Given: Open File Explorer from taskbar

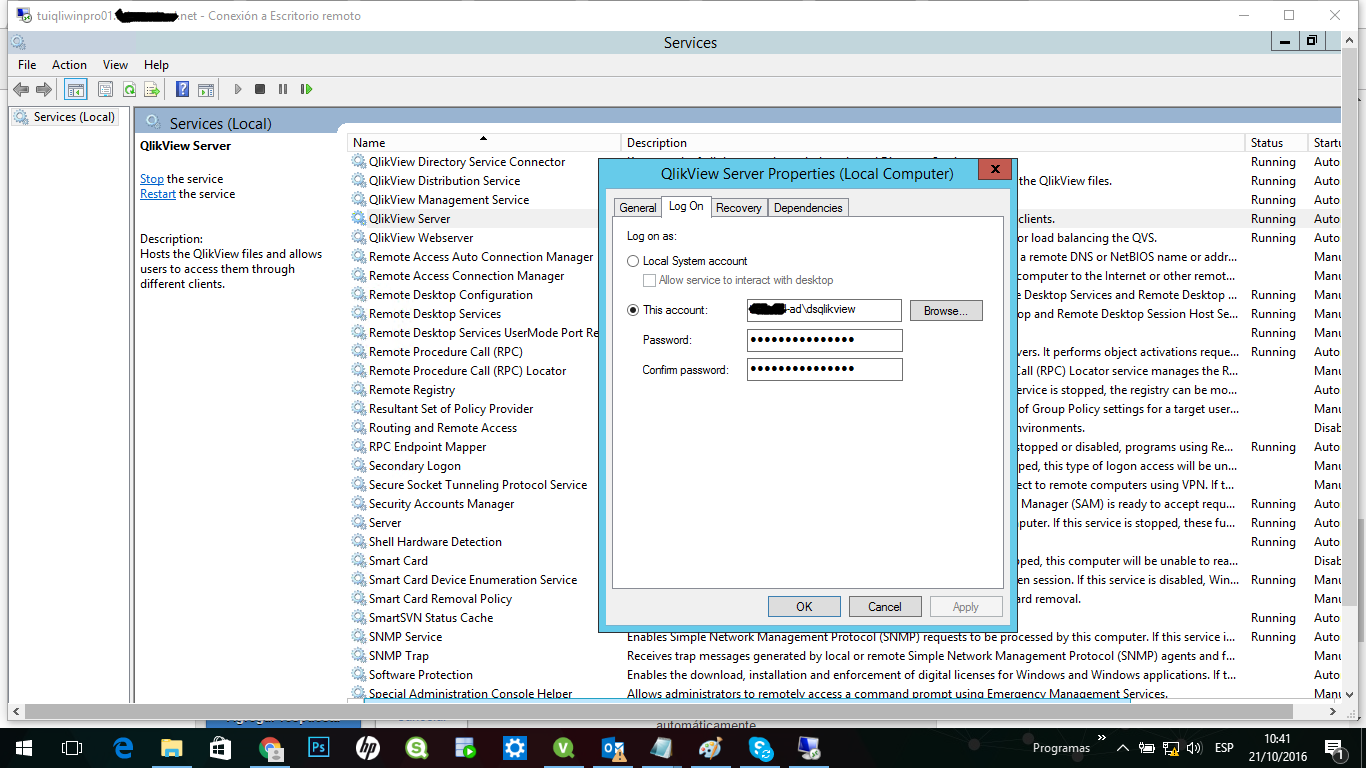Looking at the screenshot, I should 172,748.
